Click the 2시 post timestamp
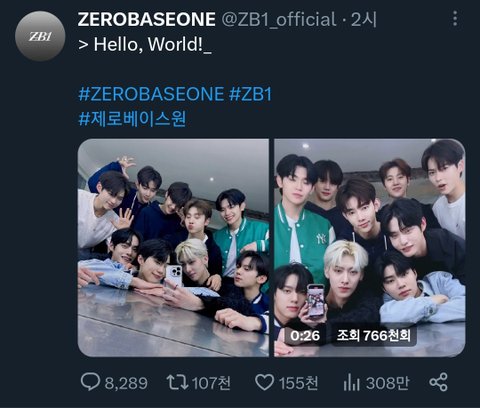Viewport: 480px width, 408px height. point(364,19)
